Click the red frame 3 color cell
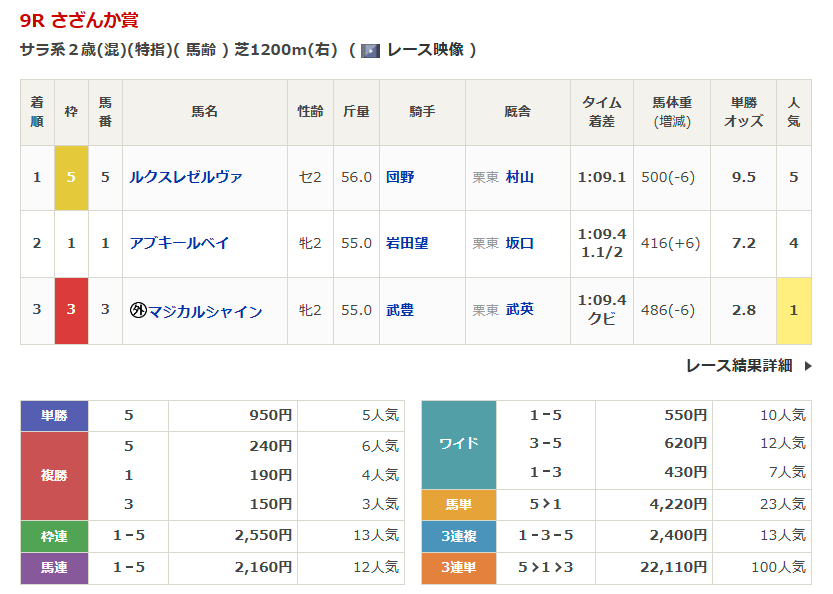 71,310
